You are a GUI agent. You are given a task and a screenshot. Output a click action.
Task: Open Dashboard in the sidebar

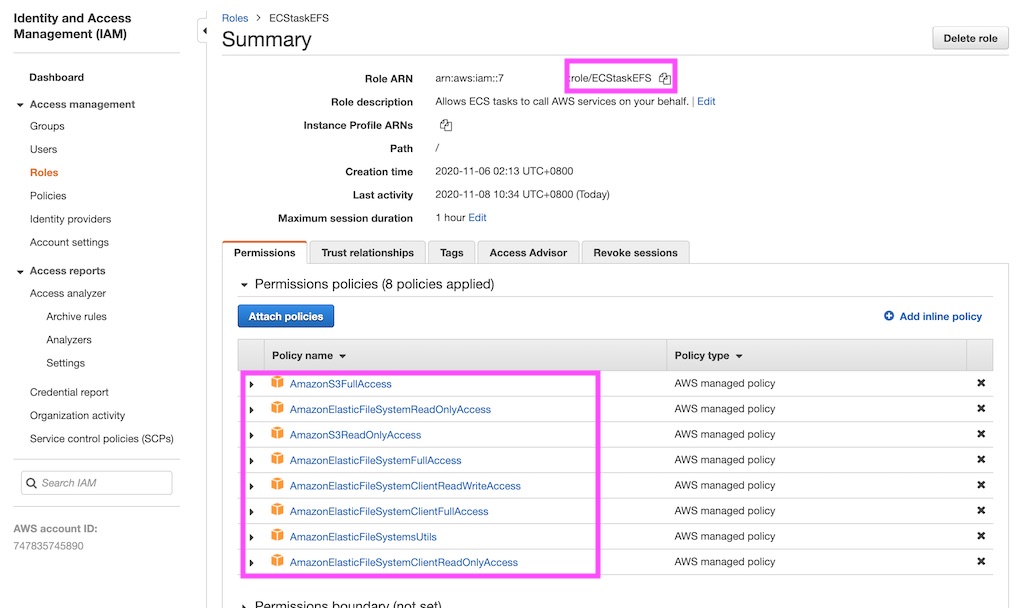[56, 77]
